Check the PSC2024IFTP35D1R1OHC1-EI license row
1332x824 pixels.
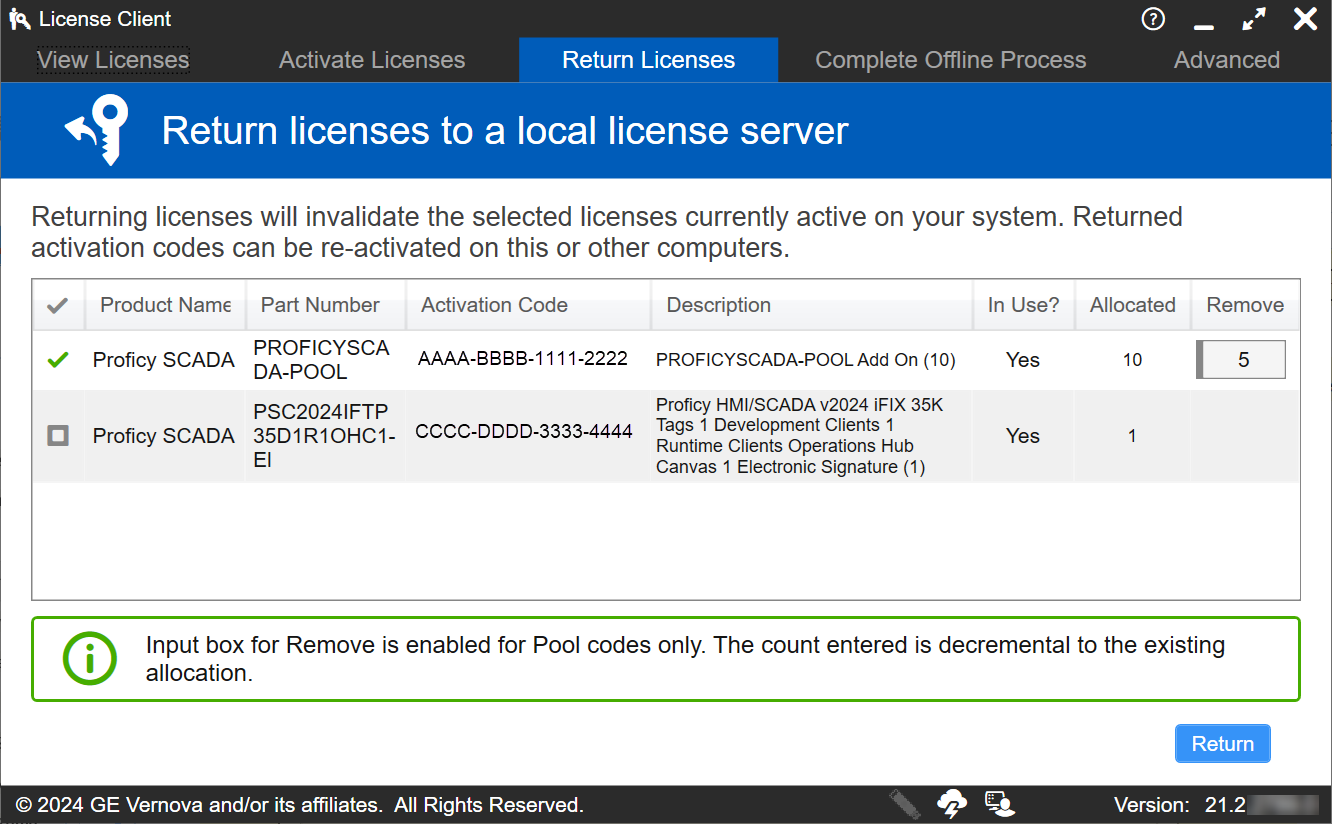pyautogui.click(x=58, y=436)
